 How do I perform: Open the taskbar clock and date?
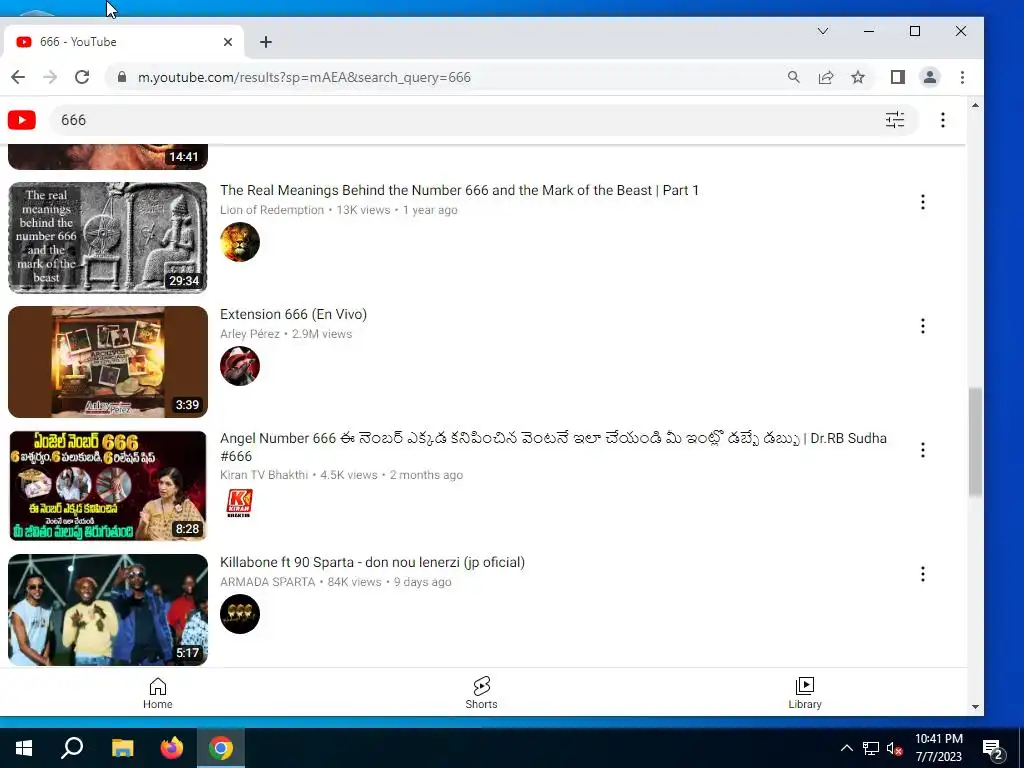(938, 748)
